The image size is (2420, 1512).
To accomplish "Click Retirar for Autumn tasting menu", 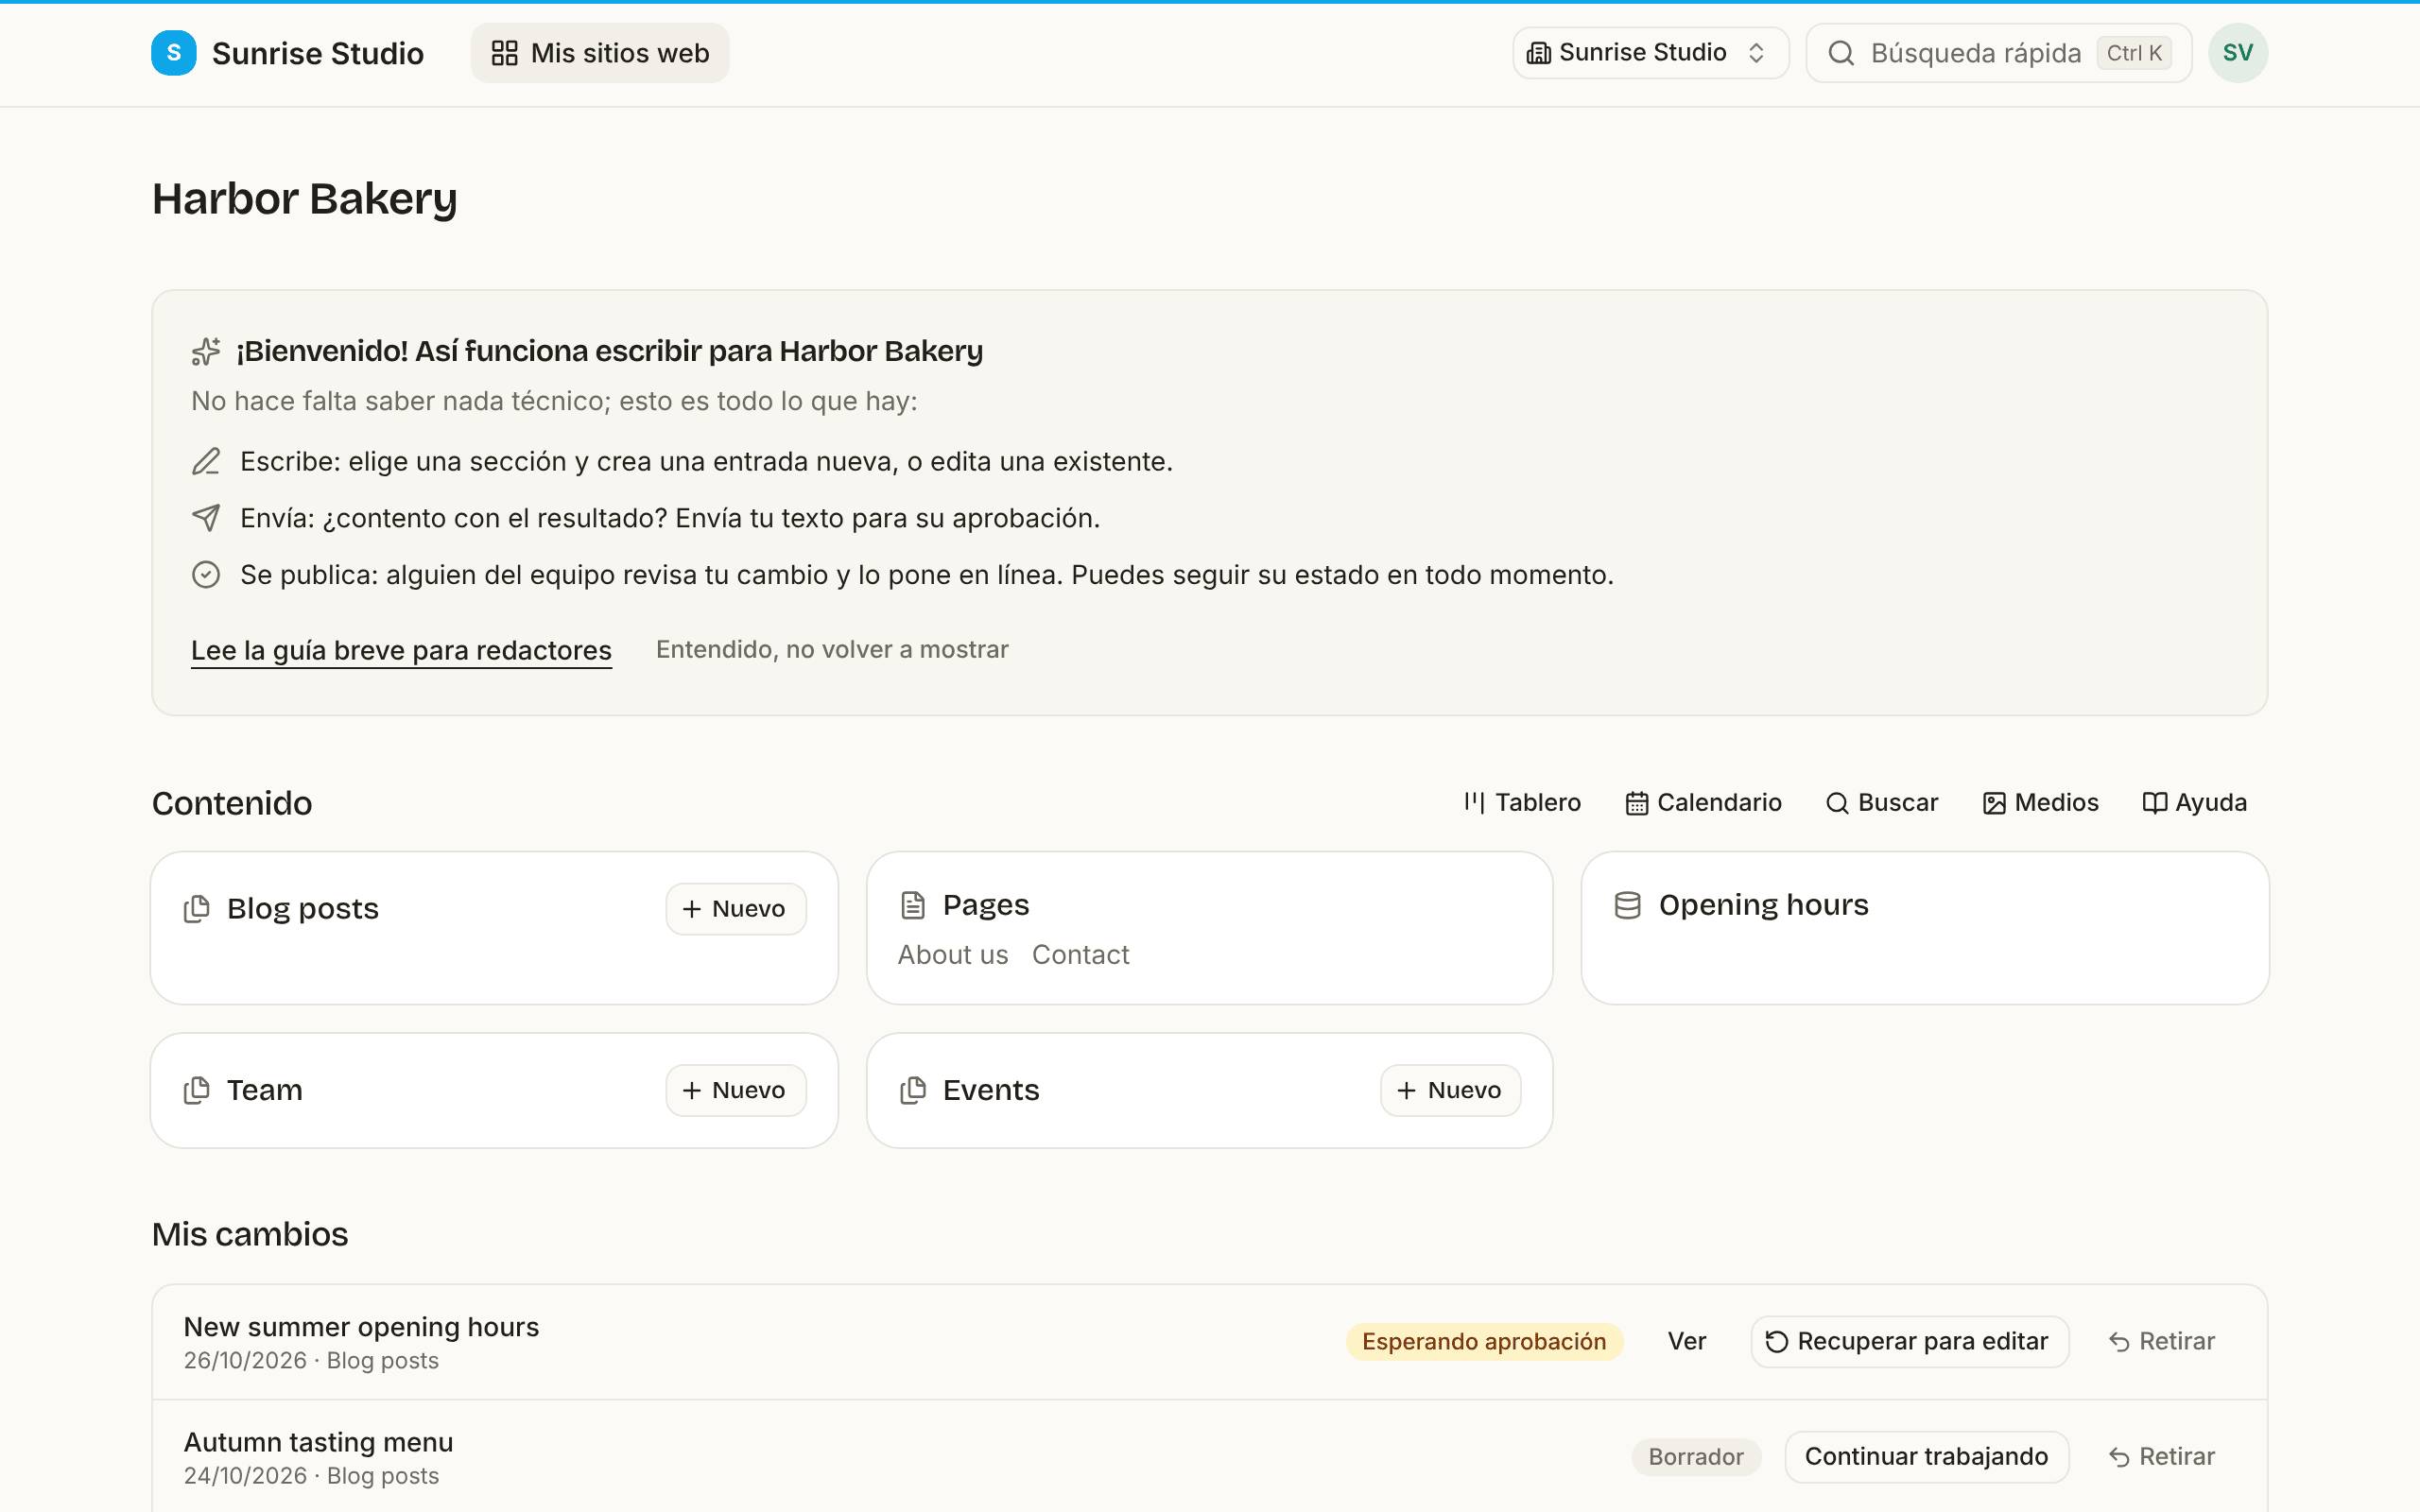I will [x=2162, y=1457].
